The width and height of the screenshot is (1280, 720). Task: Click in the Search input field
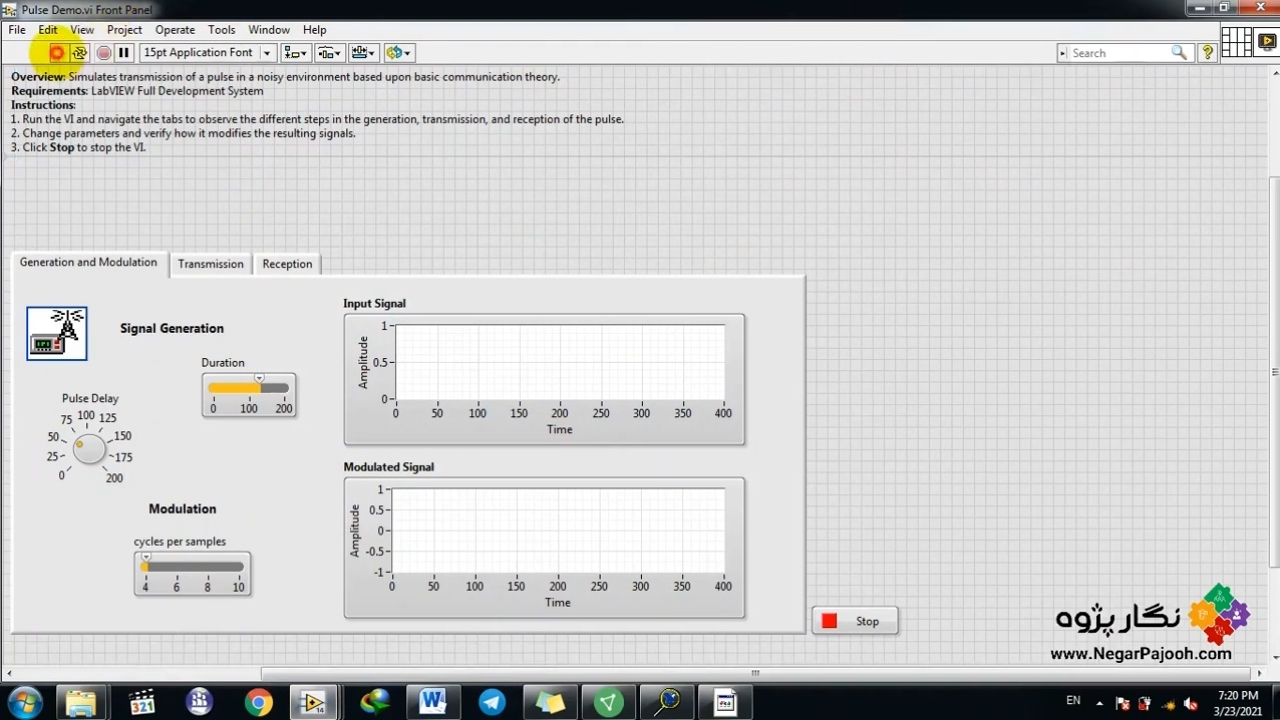click(x=1117, y=53)
